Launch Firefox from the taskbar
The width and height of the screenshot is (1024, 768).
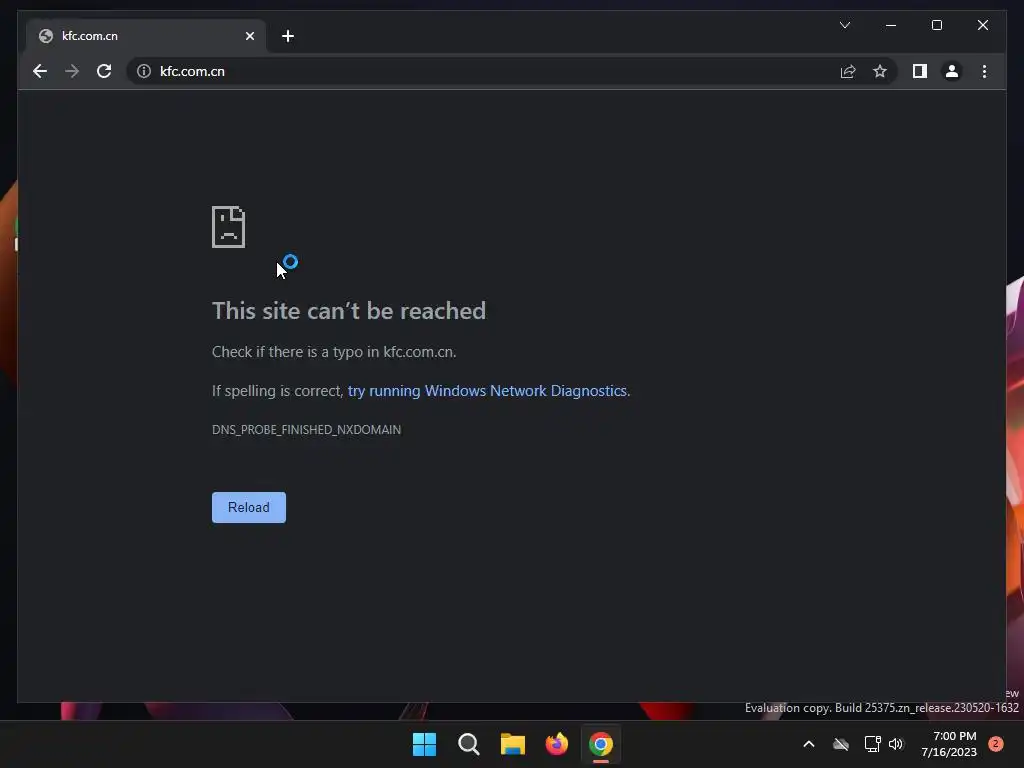[x=556, y=744]
